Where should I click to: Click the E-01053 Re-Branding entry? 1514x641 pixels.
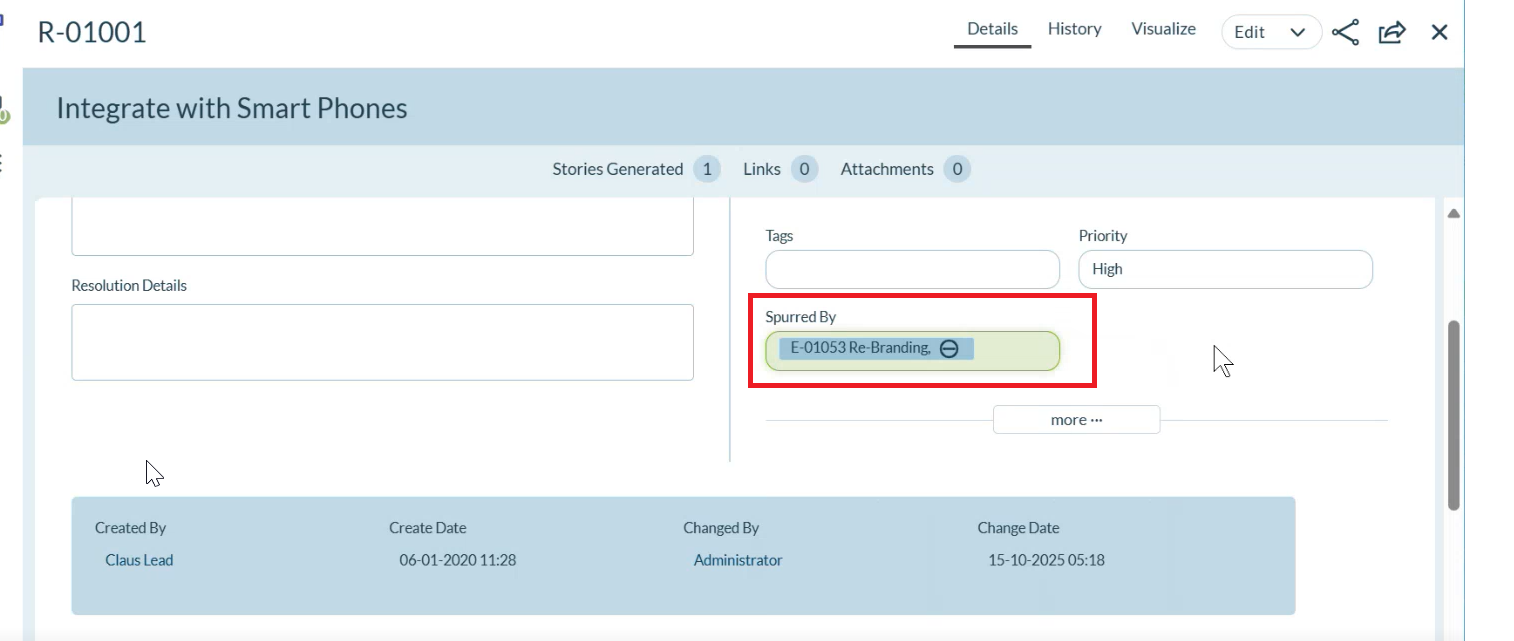[859, 348]
